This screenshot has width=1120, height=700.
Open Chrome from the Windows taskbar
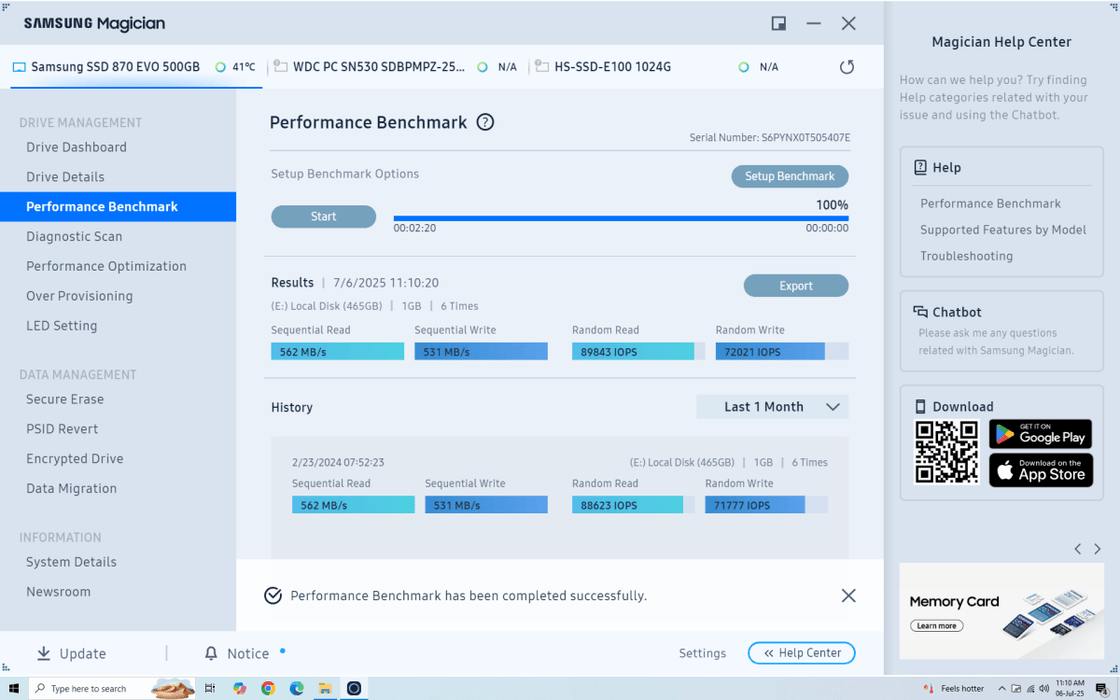point(268,688)
